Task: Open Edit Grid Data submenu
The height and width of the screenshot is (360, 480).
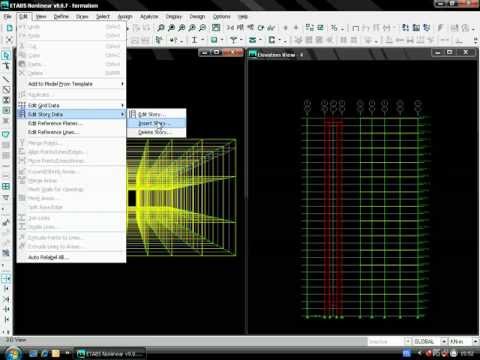Action: [71, 105]
